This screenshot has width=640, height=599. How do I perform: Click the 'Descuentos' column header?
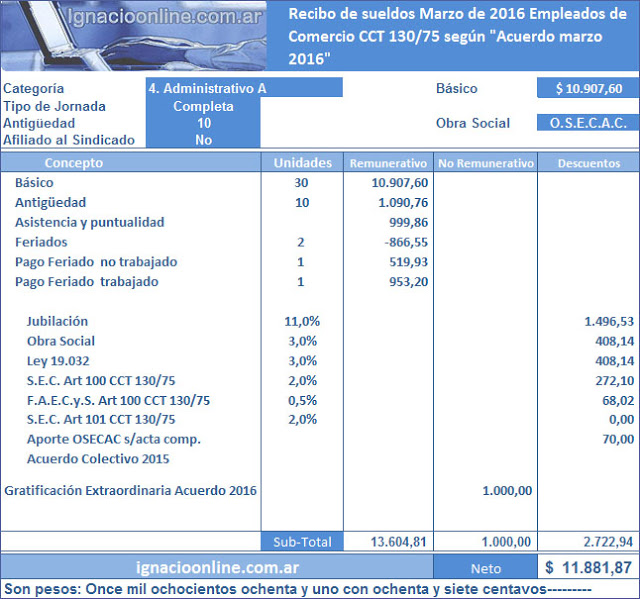coord(589,163)
